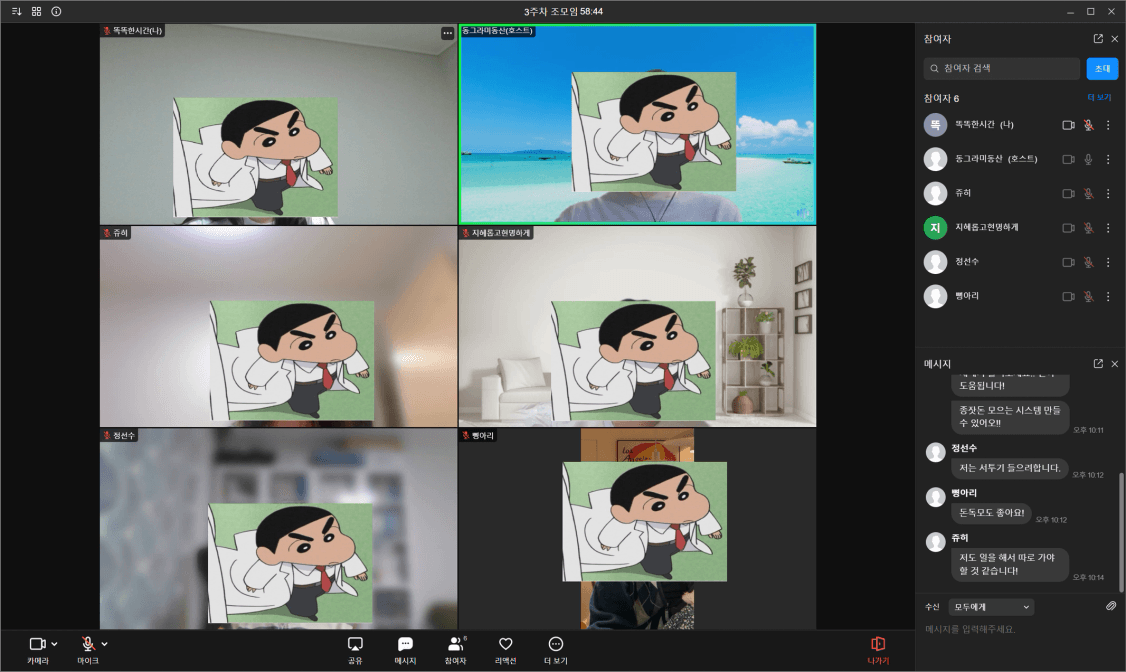Toggle camera icon for 동그라미동산 (호스트)

1069,159
